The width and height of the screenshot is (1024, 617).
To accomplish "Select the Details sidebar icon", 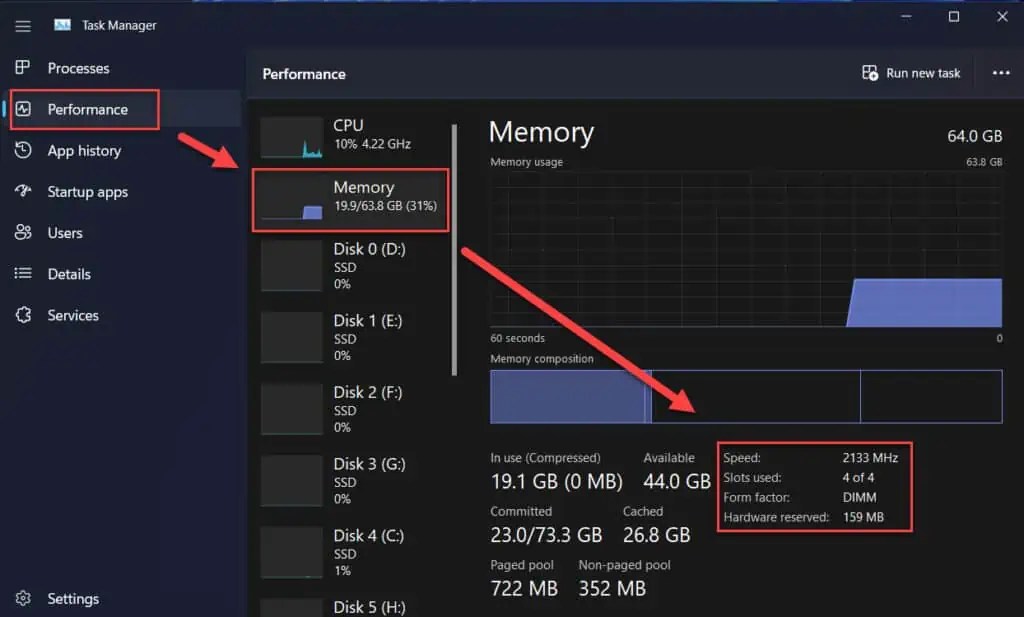I will pos(22,273).
